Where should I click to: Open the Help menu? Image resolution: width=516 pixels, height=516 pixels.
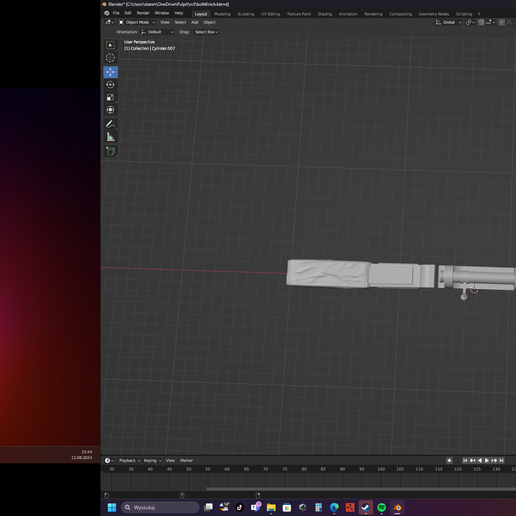[179, 13]
